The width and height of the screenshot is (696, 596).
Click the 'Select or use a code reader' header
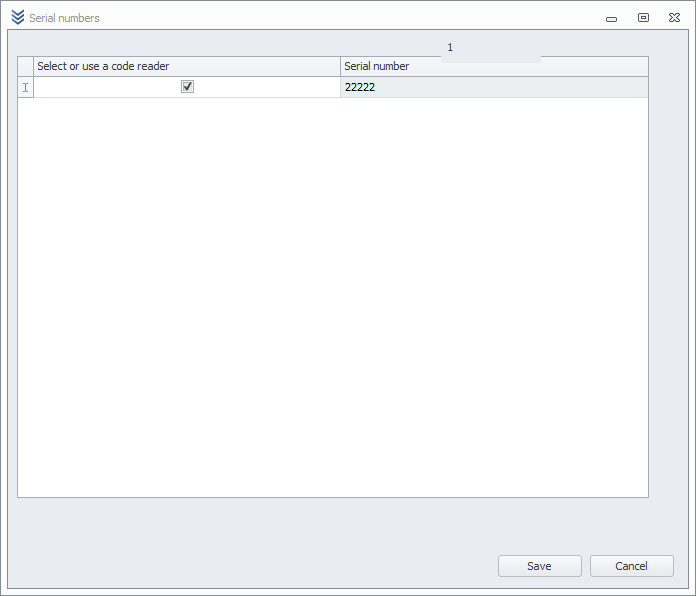pyautogui.click(x=187, y=66)
